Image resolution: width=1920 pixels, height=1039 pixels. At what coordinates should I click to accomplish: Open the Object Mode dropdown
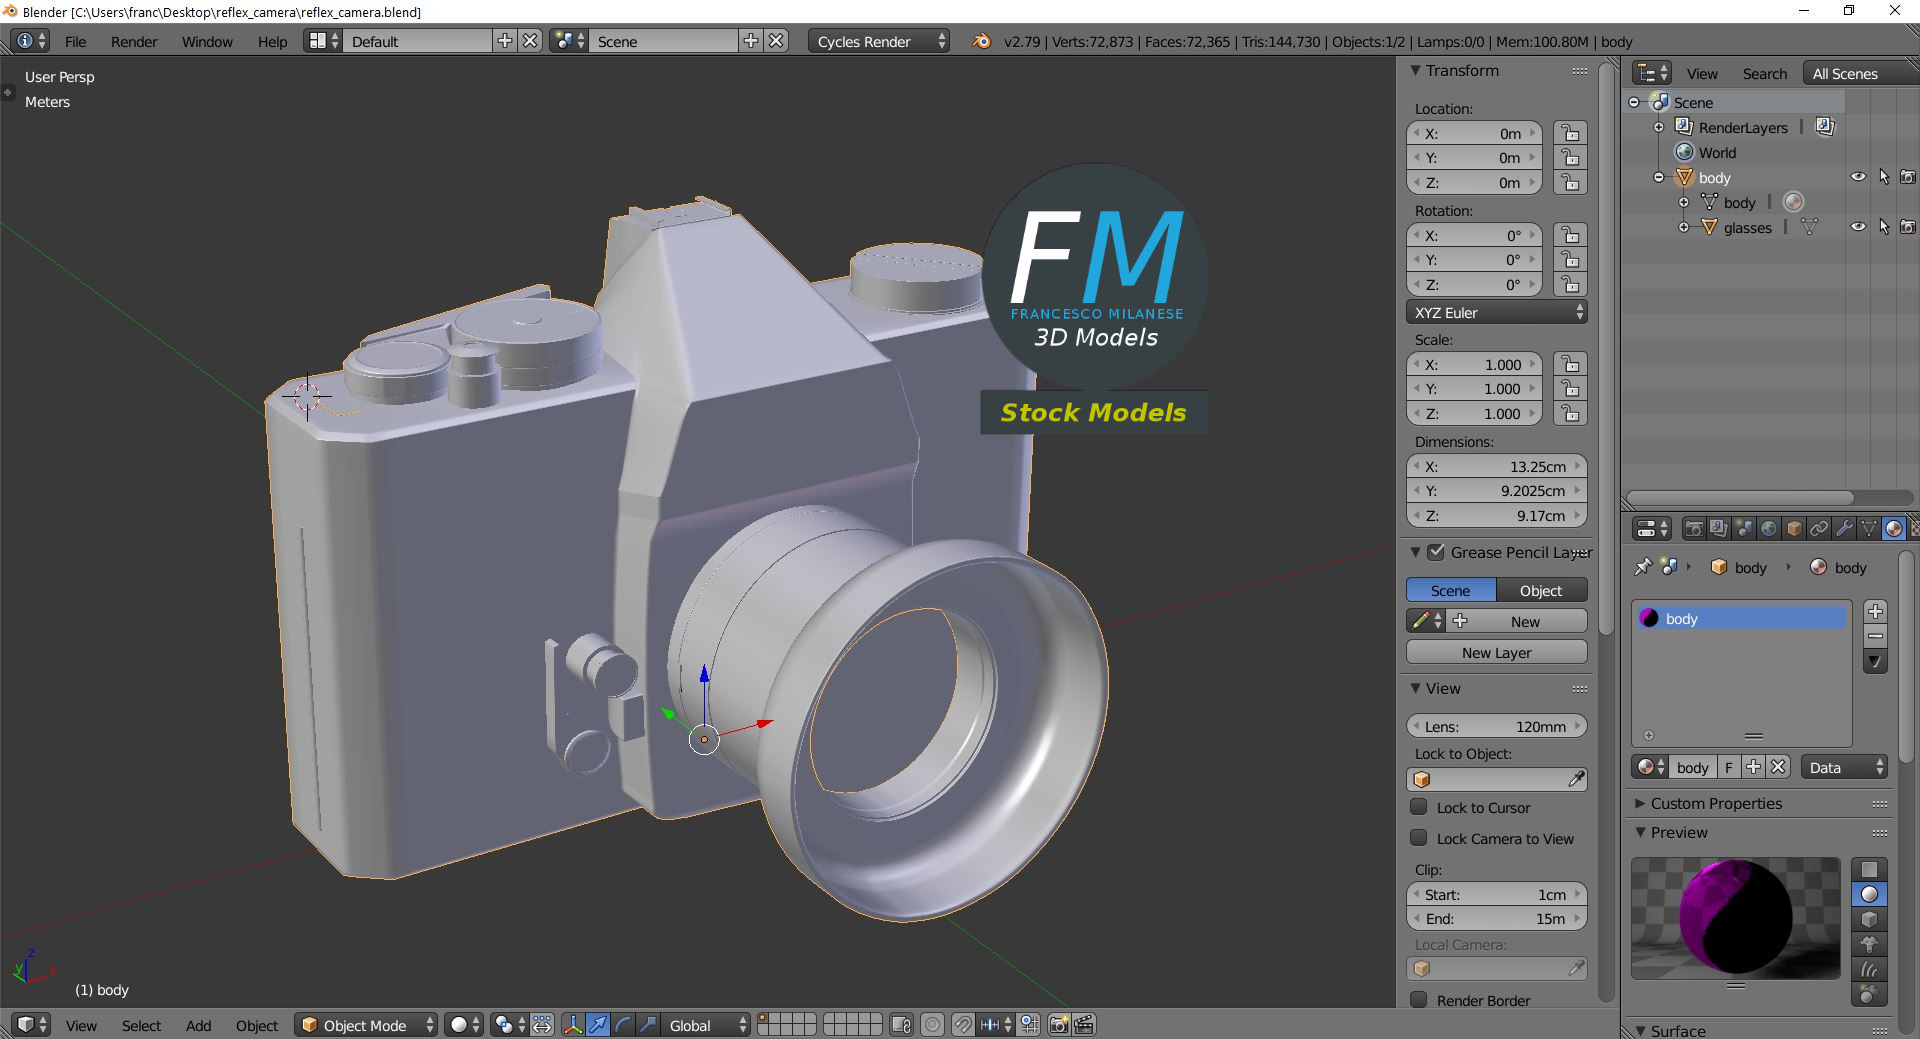(366, 1025)
